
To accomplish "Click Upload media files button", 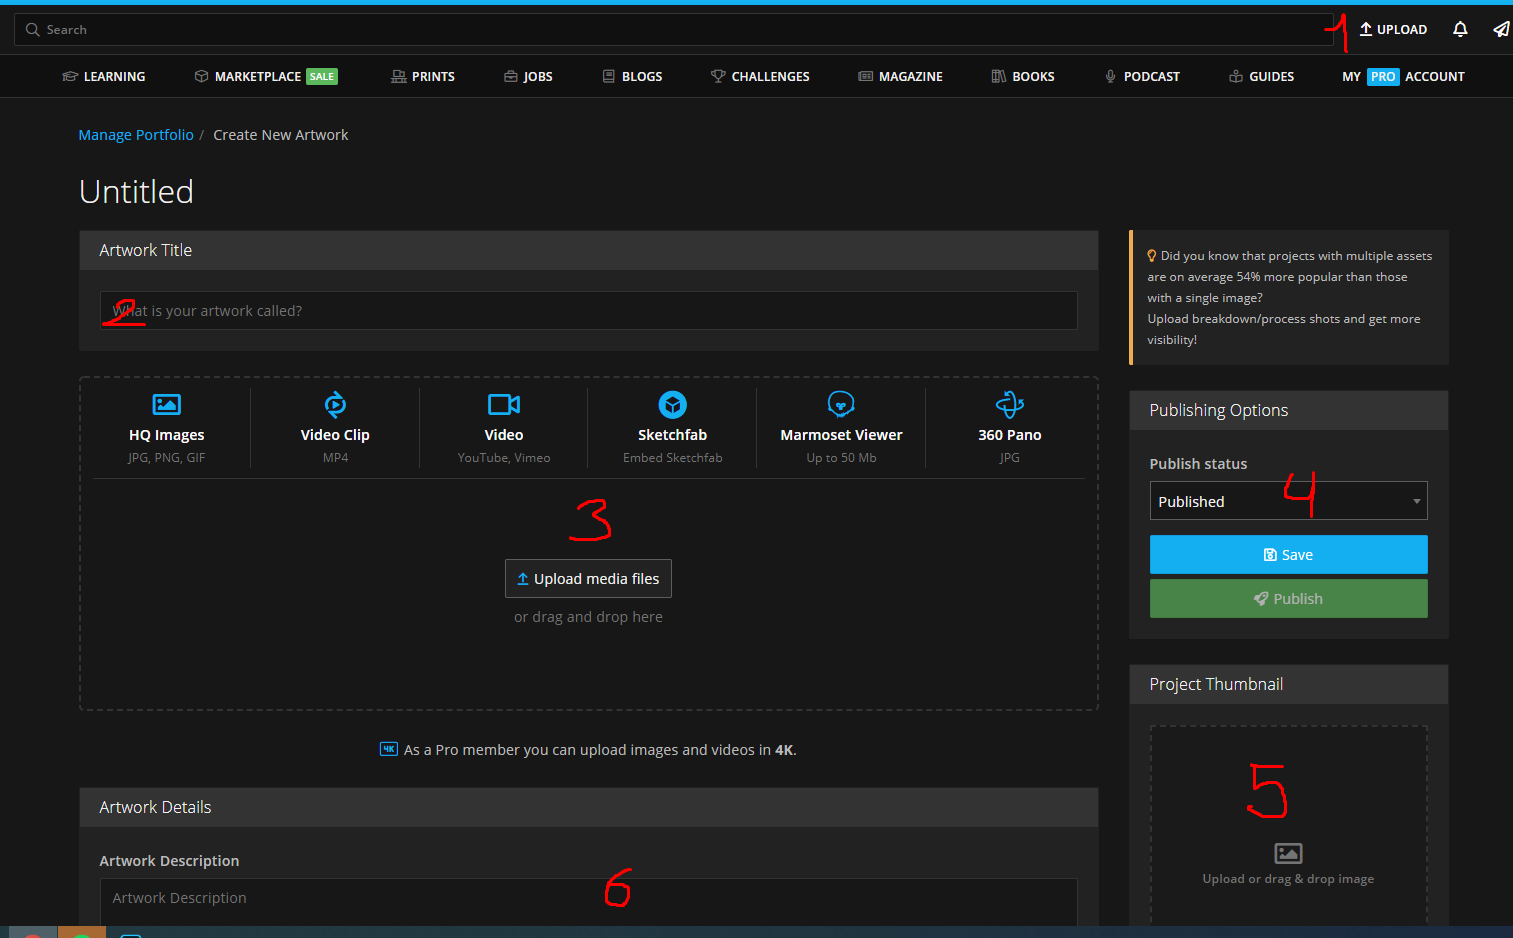I will pos(588,579).
